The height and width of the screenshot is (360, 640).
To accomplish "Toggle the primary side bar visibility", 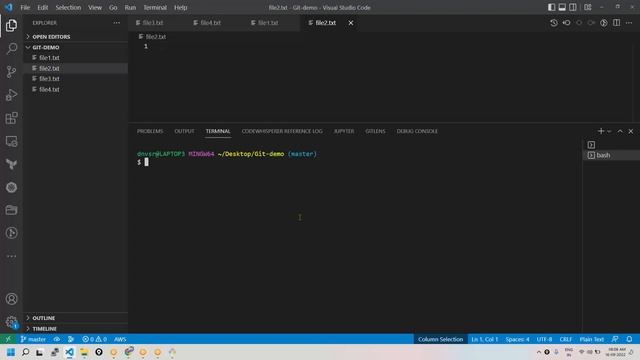I will tap(551, 7).
